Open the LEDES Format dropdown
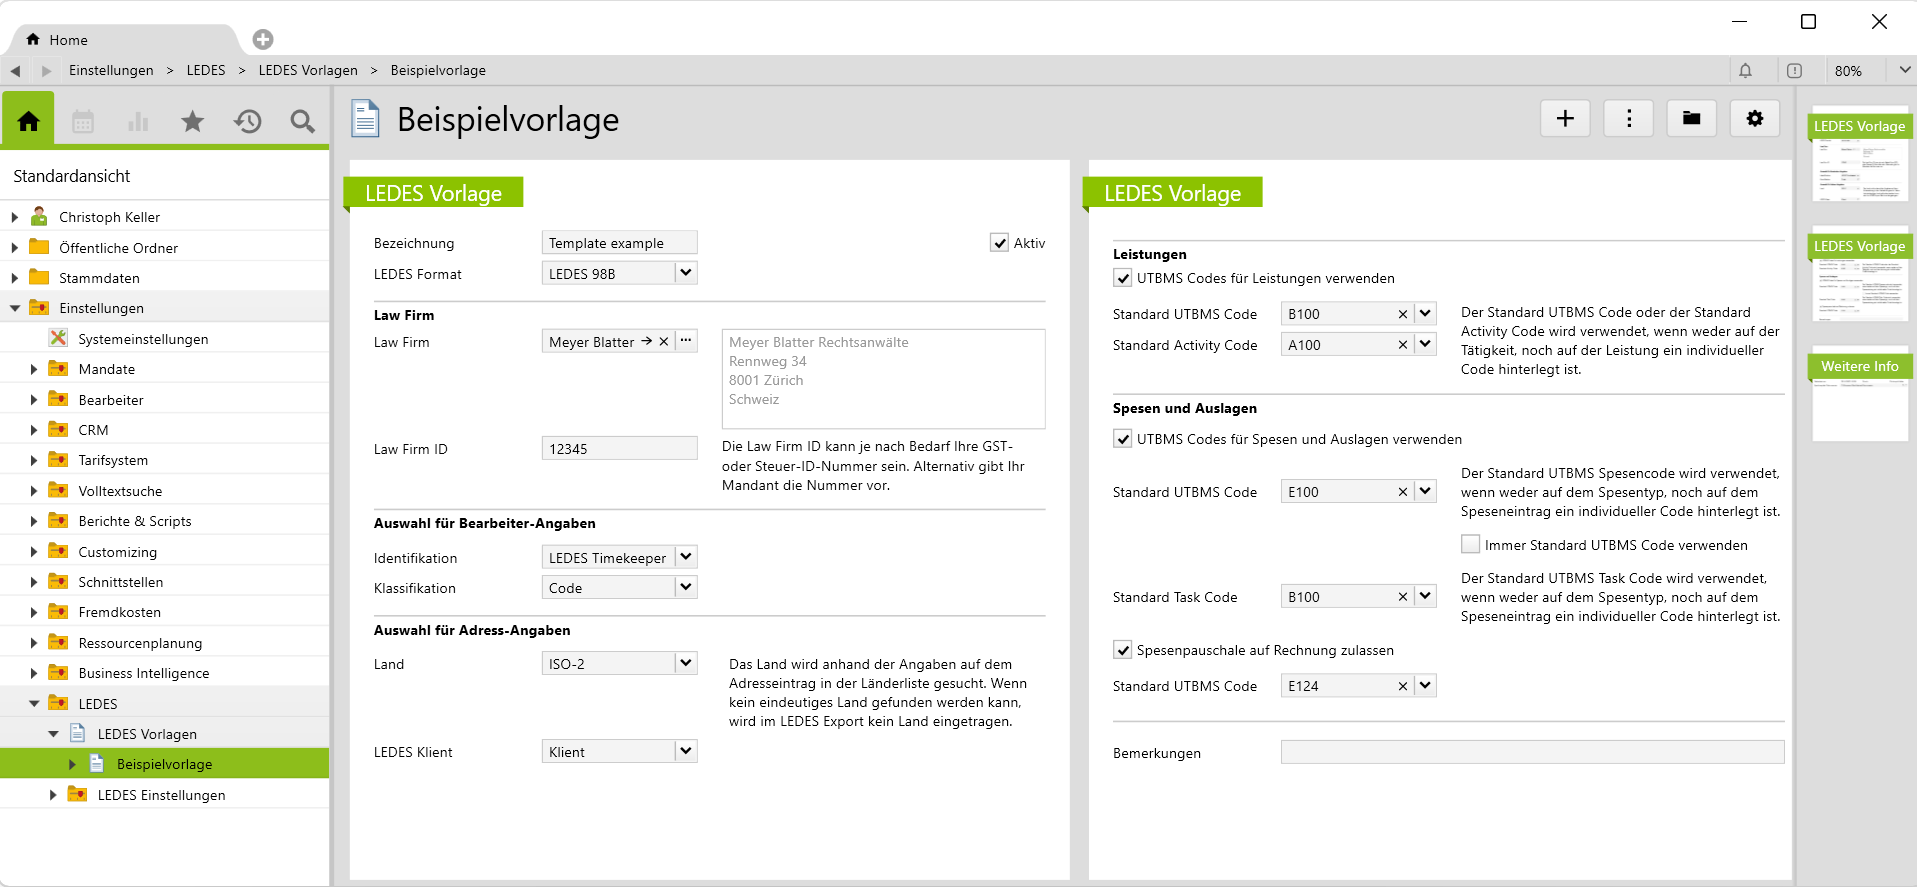This screenshot has height=887, width=1917. tap(685, 273)
